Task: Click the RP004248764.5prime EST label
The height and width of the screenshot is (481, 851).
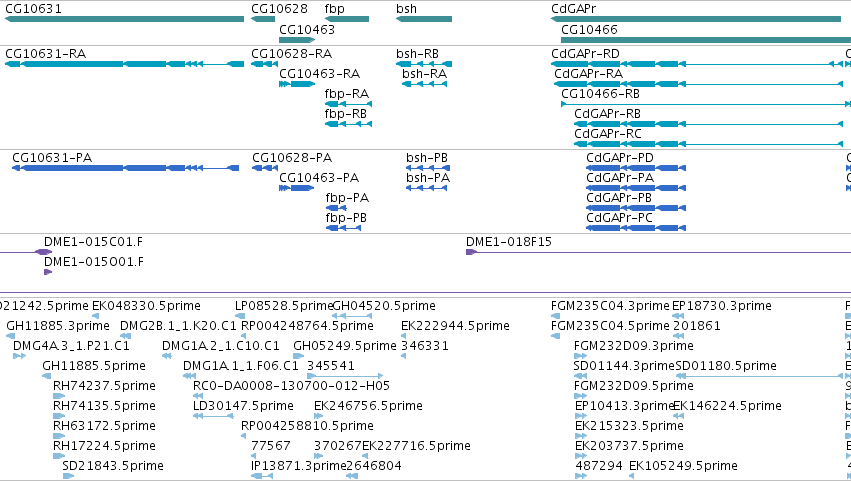Action: [x=307, y=326]
